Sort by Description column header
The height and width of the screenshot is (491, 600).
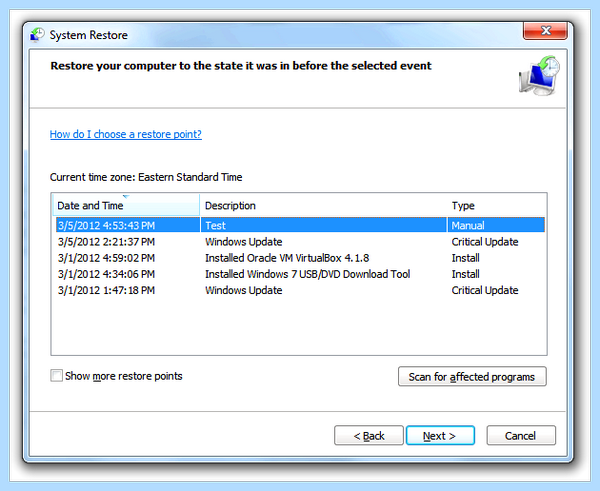pyautogui.click(x=323, y=206)
